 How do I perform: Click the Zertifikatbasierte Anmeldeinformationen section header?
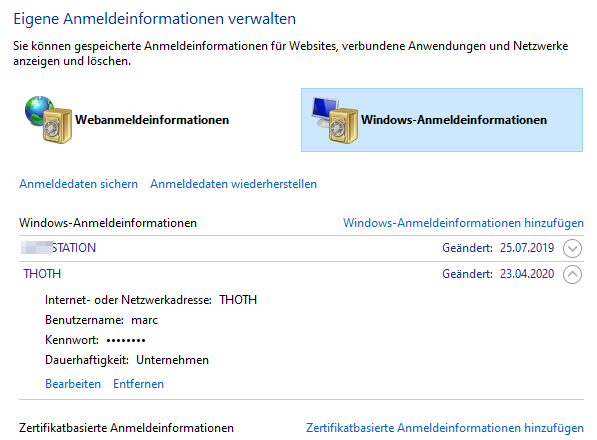(126, 428)
